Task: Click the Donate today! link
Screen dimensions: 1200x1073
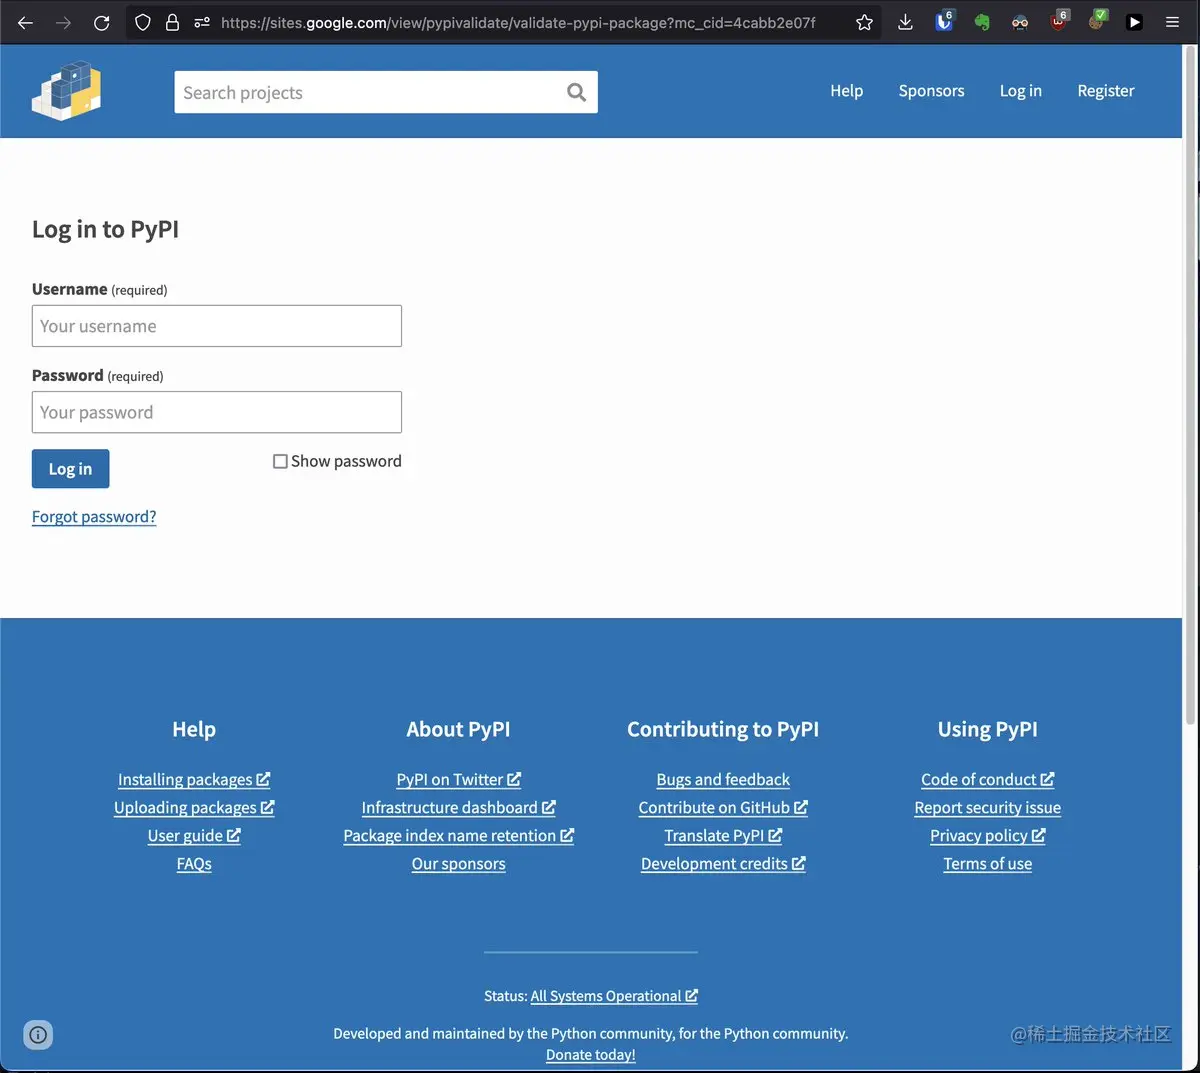Action: pos(591,1055)
